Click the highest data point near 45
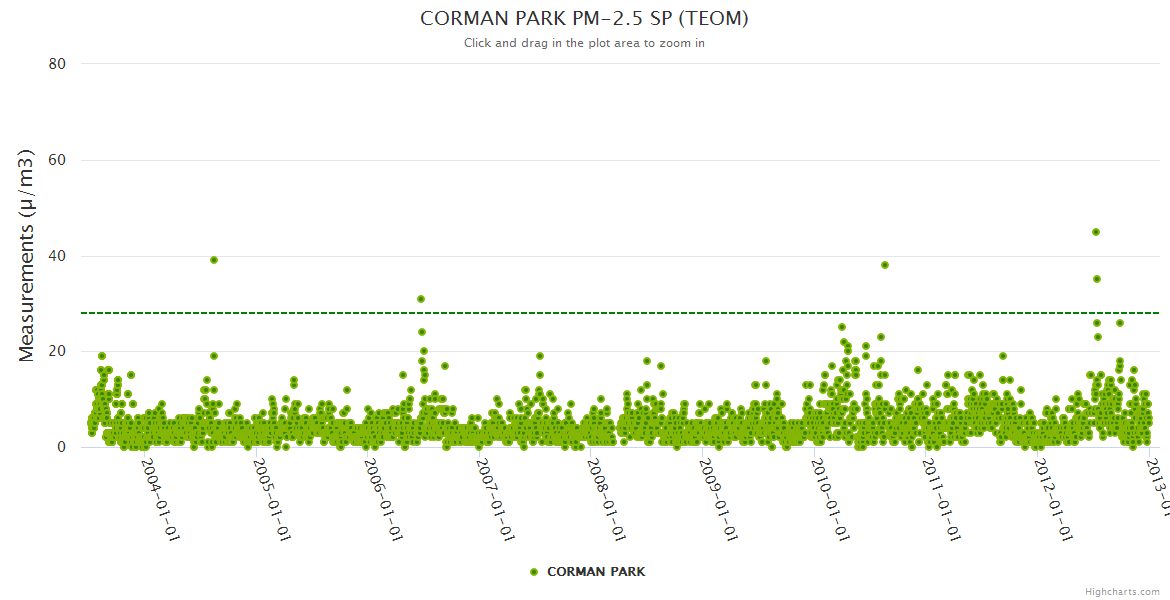The height and width of the screenshot is (600, 1170). click(x=1096, y=232)
